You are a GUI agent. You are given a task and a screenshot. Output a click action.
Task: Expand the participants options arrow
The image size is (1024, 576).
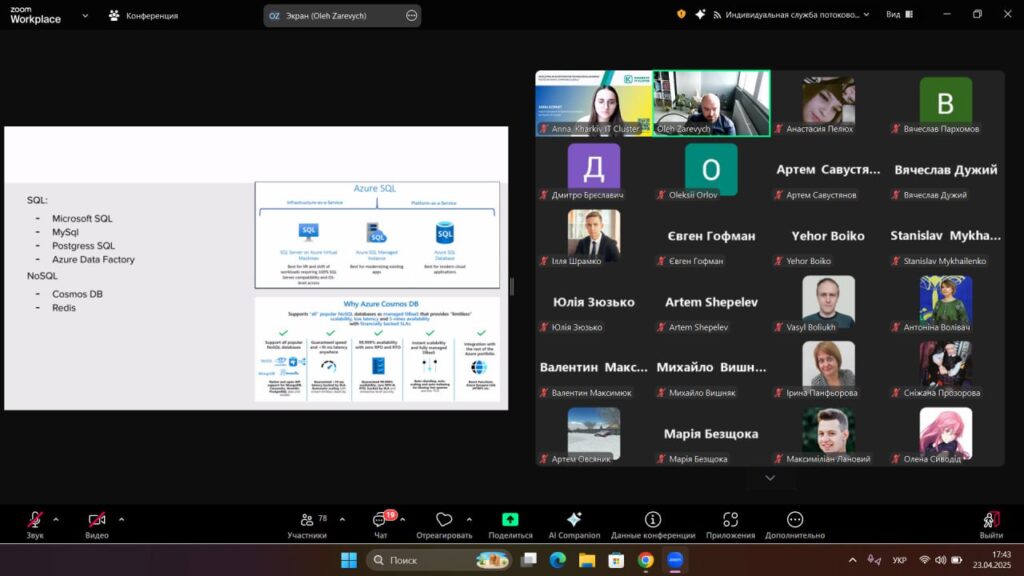[x=342, y=520]
